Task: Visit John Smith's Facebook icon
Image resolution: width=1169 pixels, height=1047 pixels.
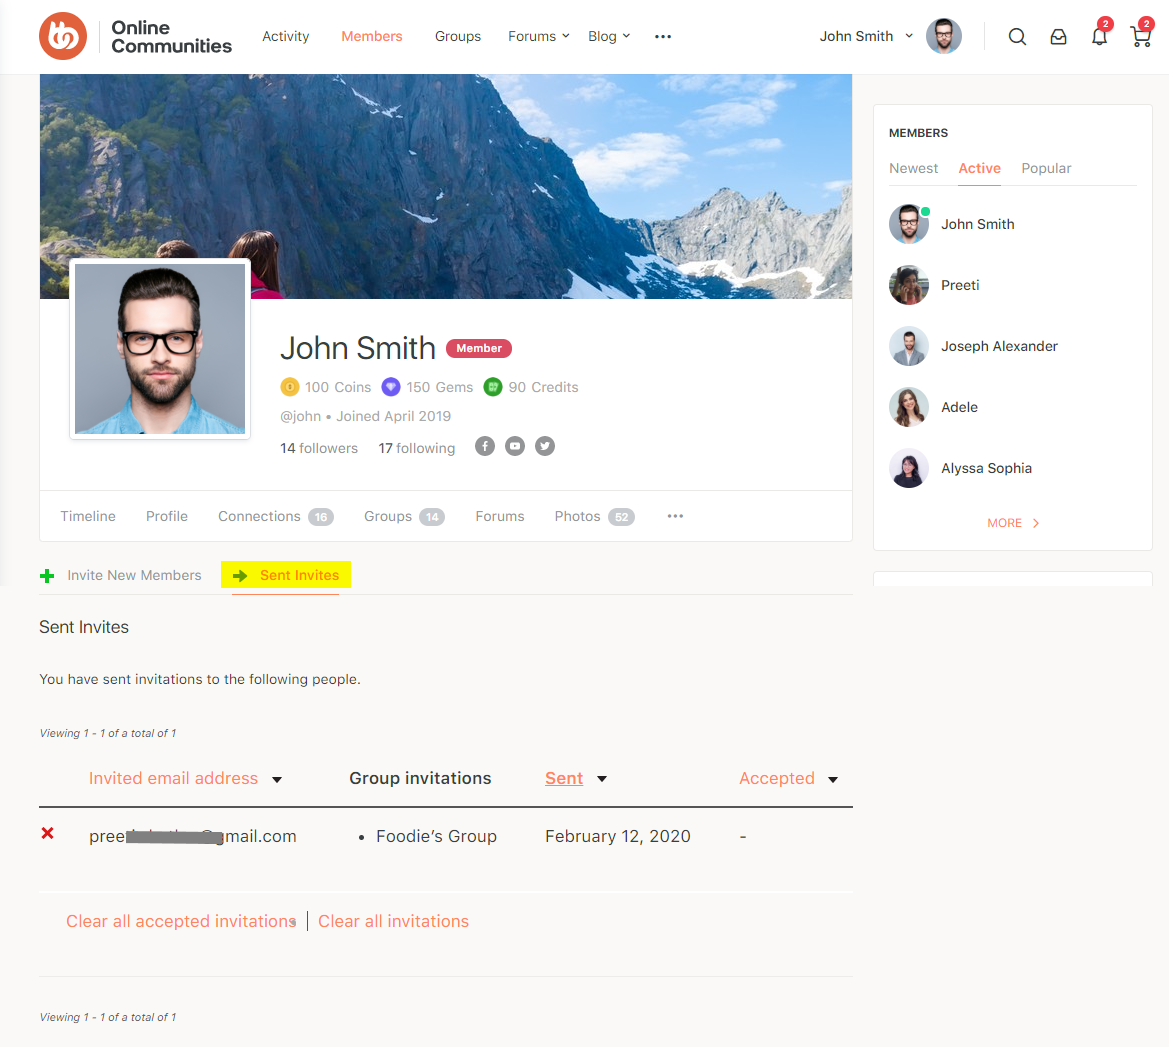Action: (485, 446)
